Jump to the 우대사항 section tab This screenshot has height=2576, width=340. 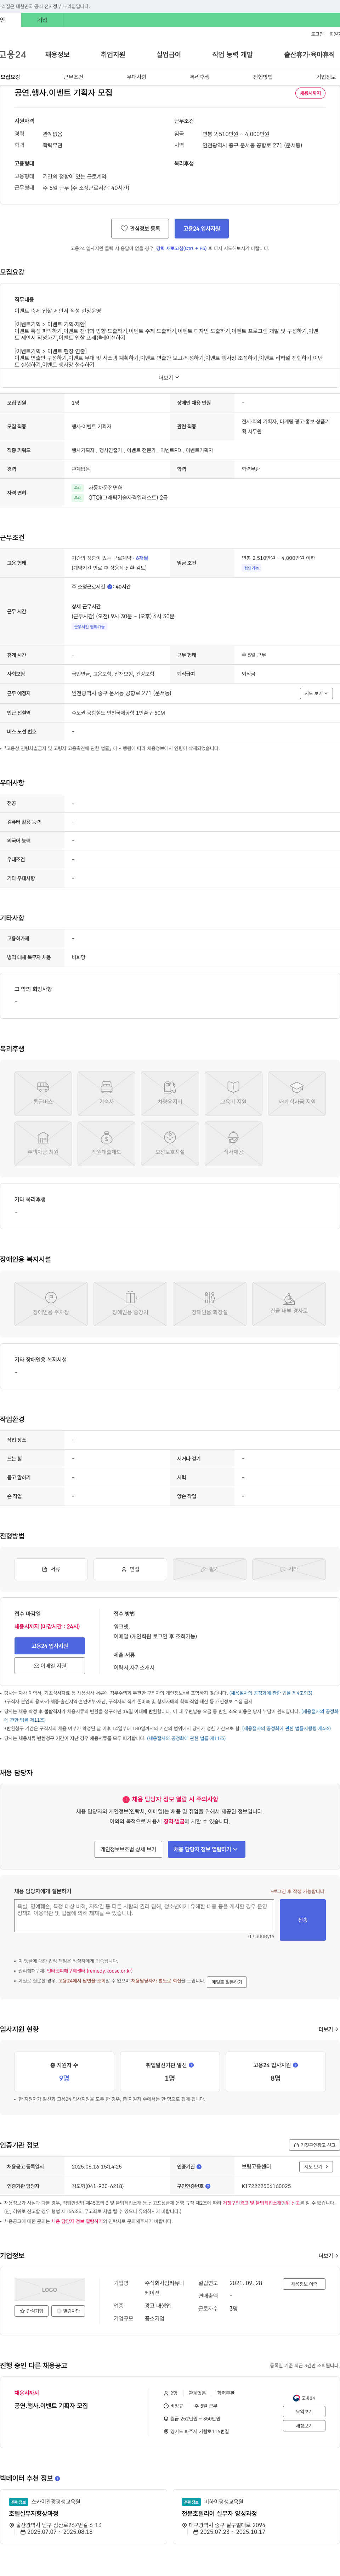136,77
